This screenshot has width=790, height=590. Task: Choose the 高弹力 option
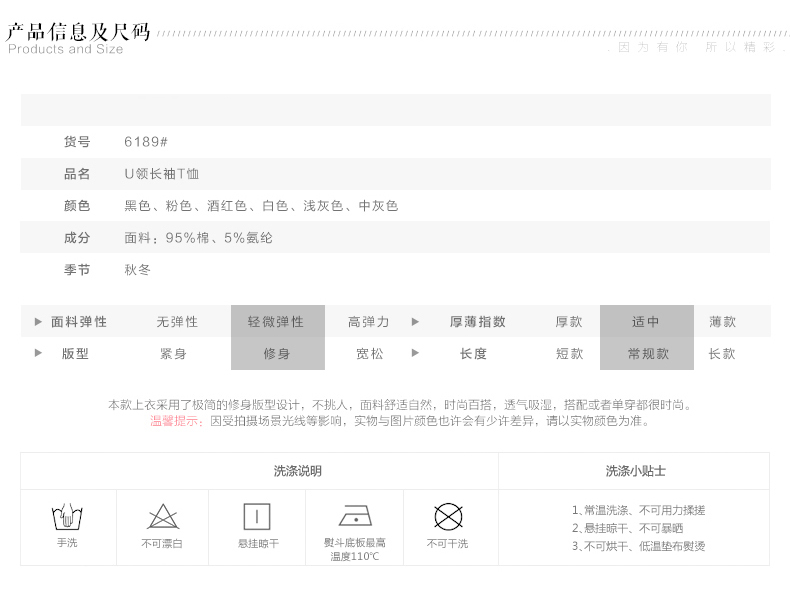click(x=369, y=321)
